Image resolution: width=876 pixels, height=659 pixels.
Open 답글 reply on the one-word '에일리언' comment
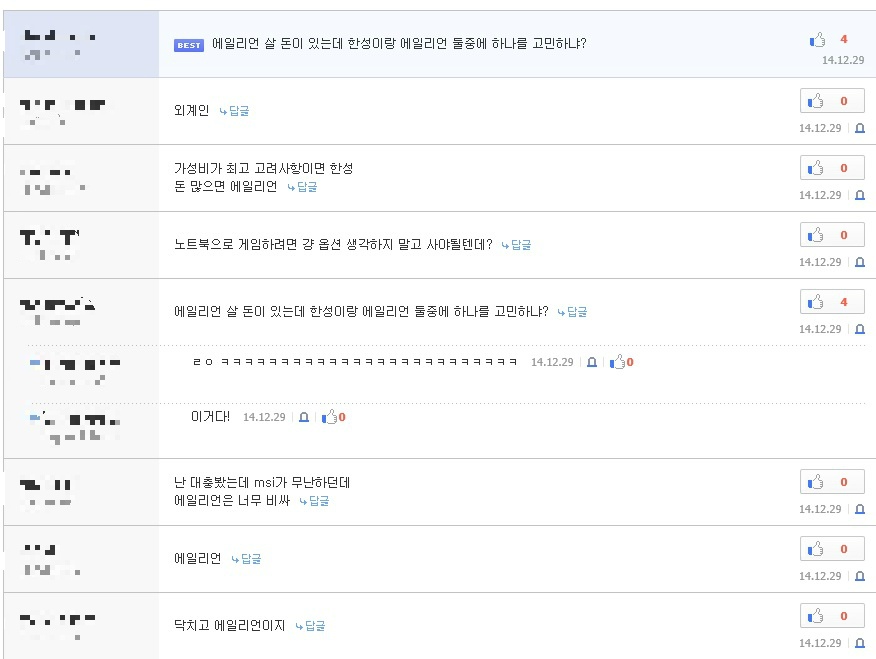246,560
